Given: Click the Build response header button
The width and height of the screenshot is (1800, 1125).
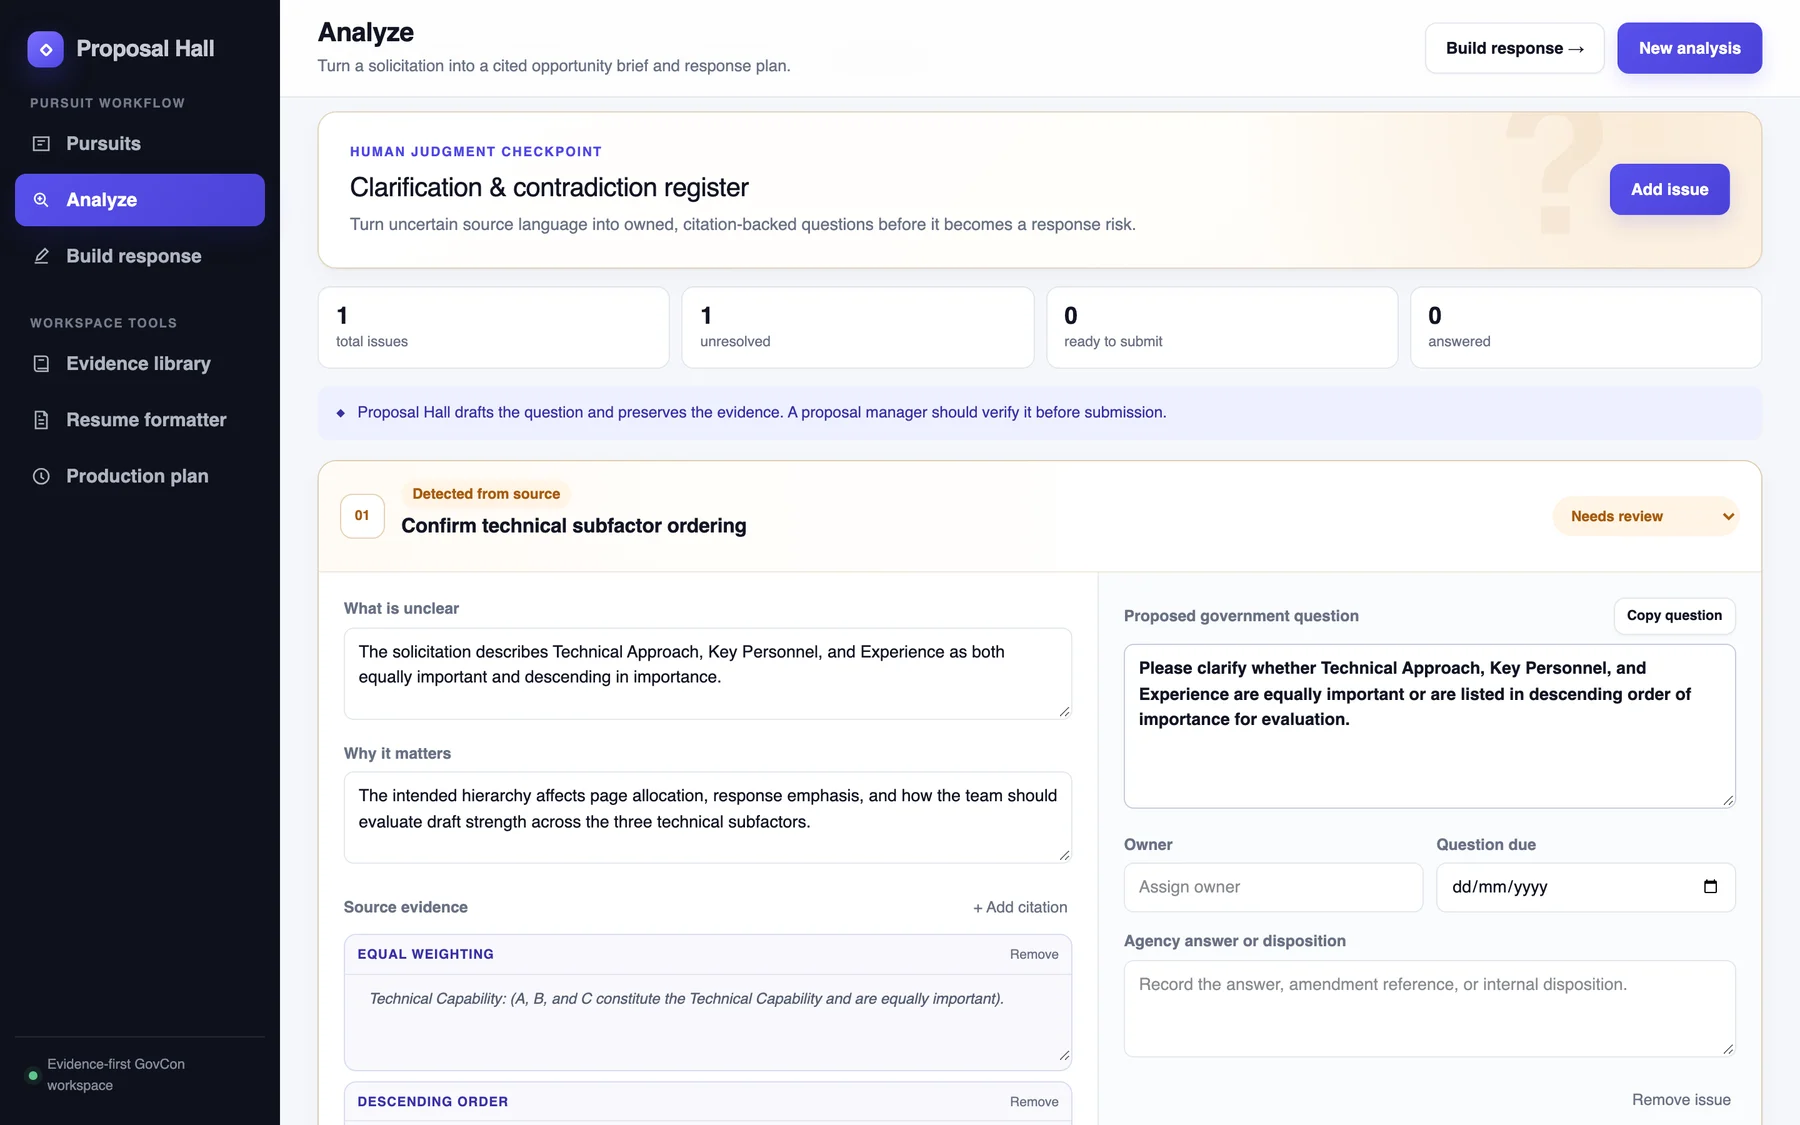Looking at the screenshot, I should (x=1514, y=48).
